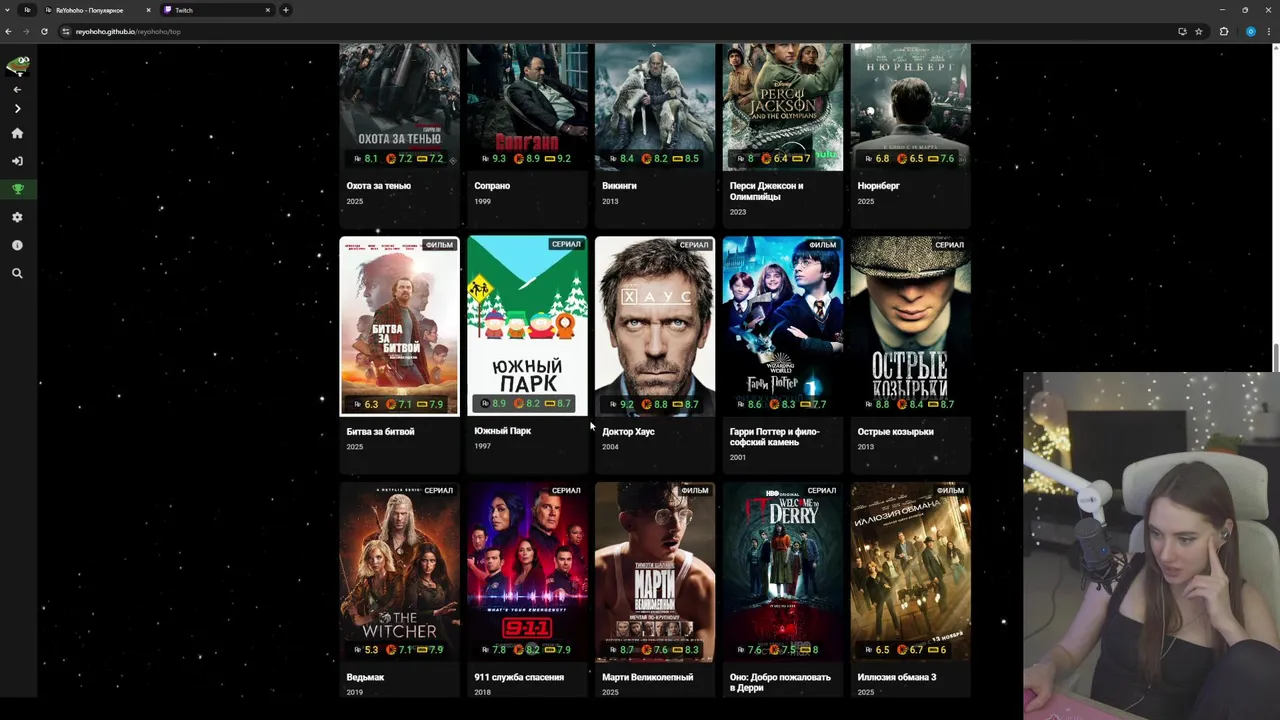Reload the page with the browser refresh icon
Image resolution: width=1280 pixels, height=720 pixels.
click(44, 31)
